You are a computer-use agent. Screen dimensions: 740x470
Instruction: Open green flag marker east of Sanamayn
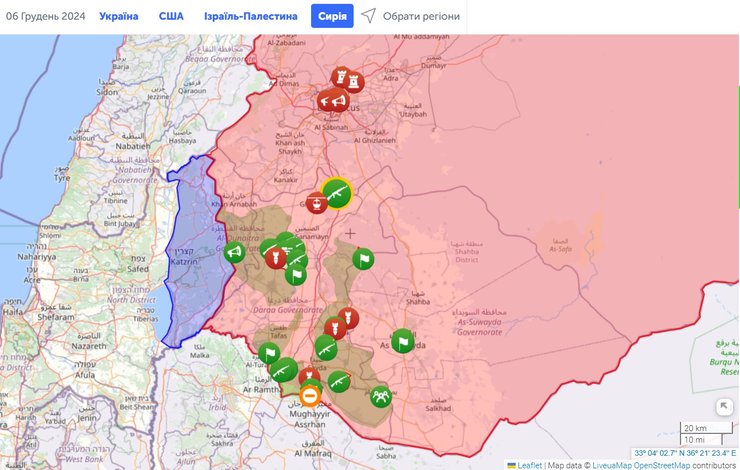[x=363, y=259]
